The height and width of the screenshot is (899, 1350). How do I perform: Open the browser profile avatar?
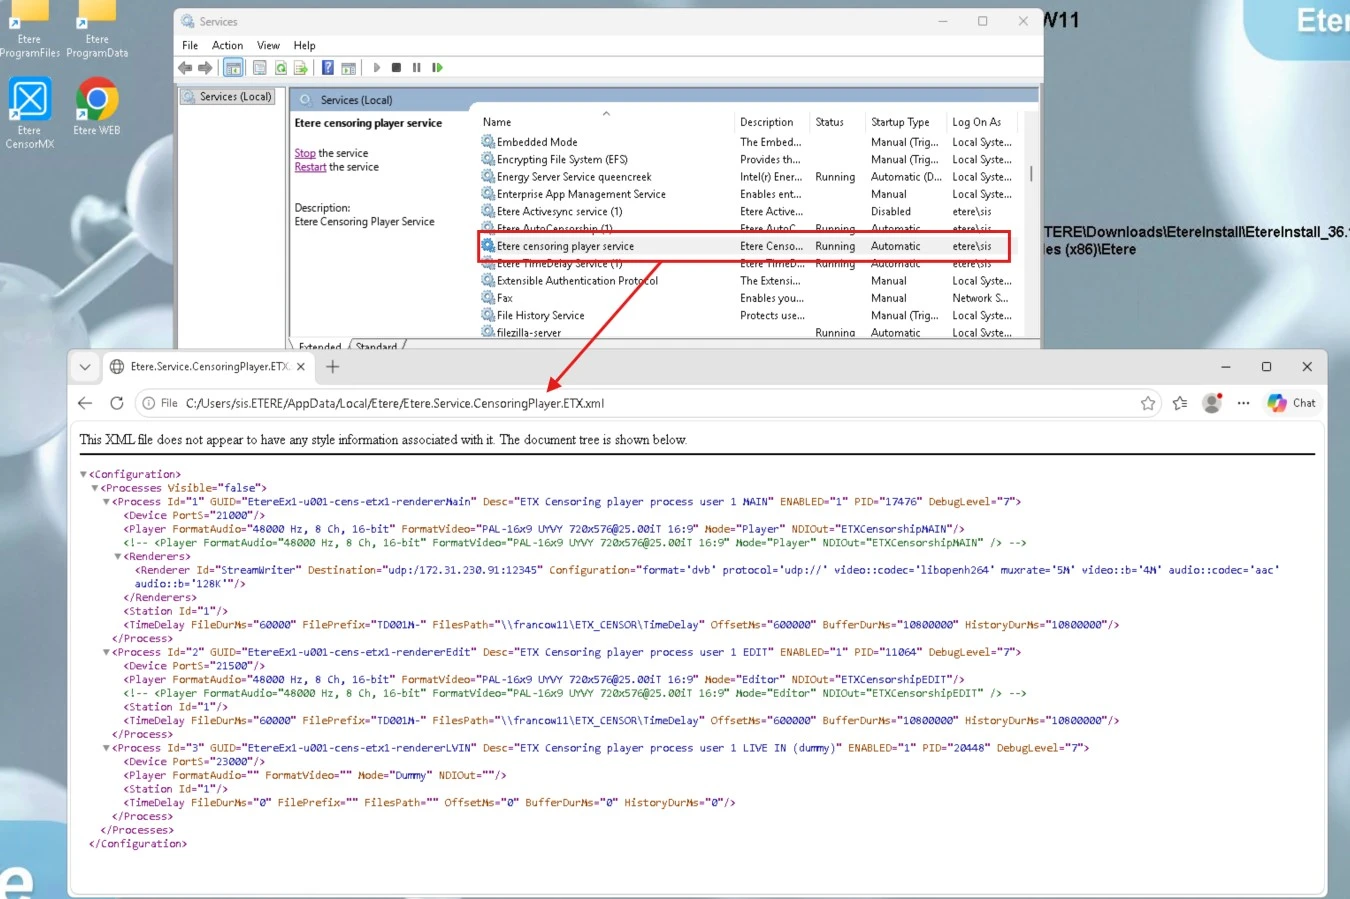1212,403
